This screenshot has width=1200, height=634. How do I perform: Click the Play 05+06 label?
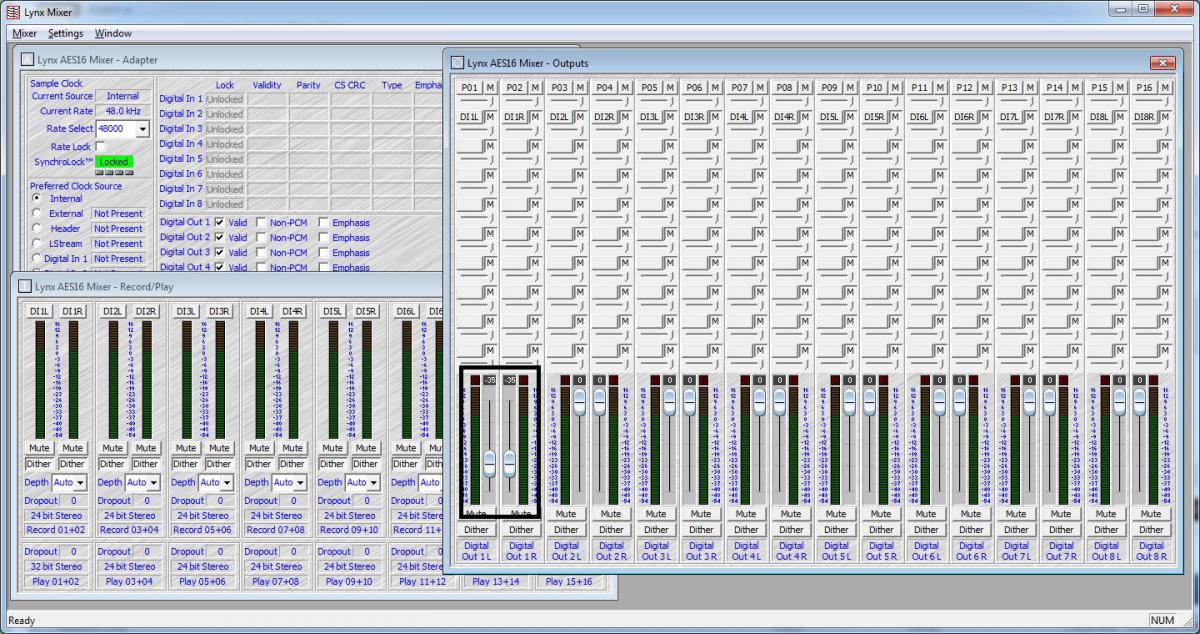[202, 581]
